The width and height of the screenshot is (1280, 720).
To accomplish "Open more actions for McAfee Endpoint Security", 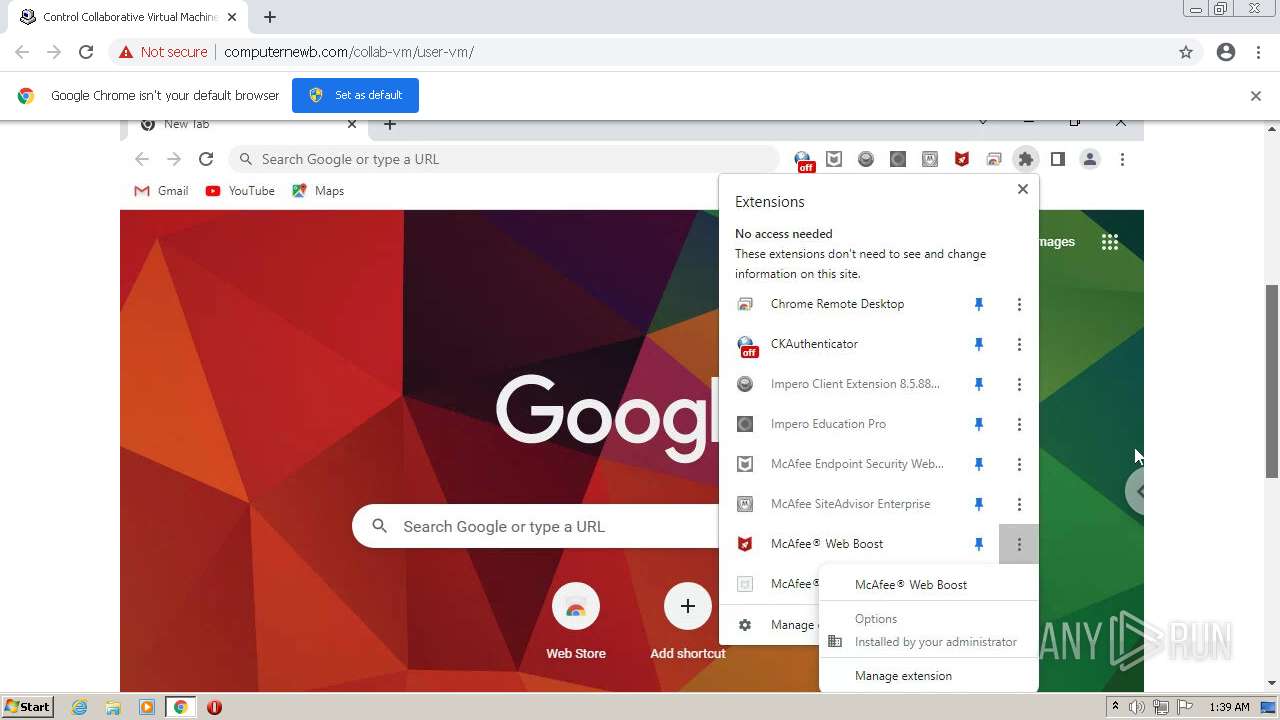I will (x=1019, y=464).
